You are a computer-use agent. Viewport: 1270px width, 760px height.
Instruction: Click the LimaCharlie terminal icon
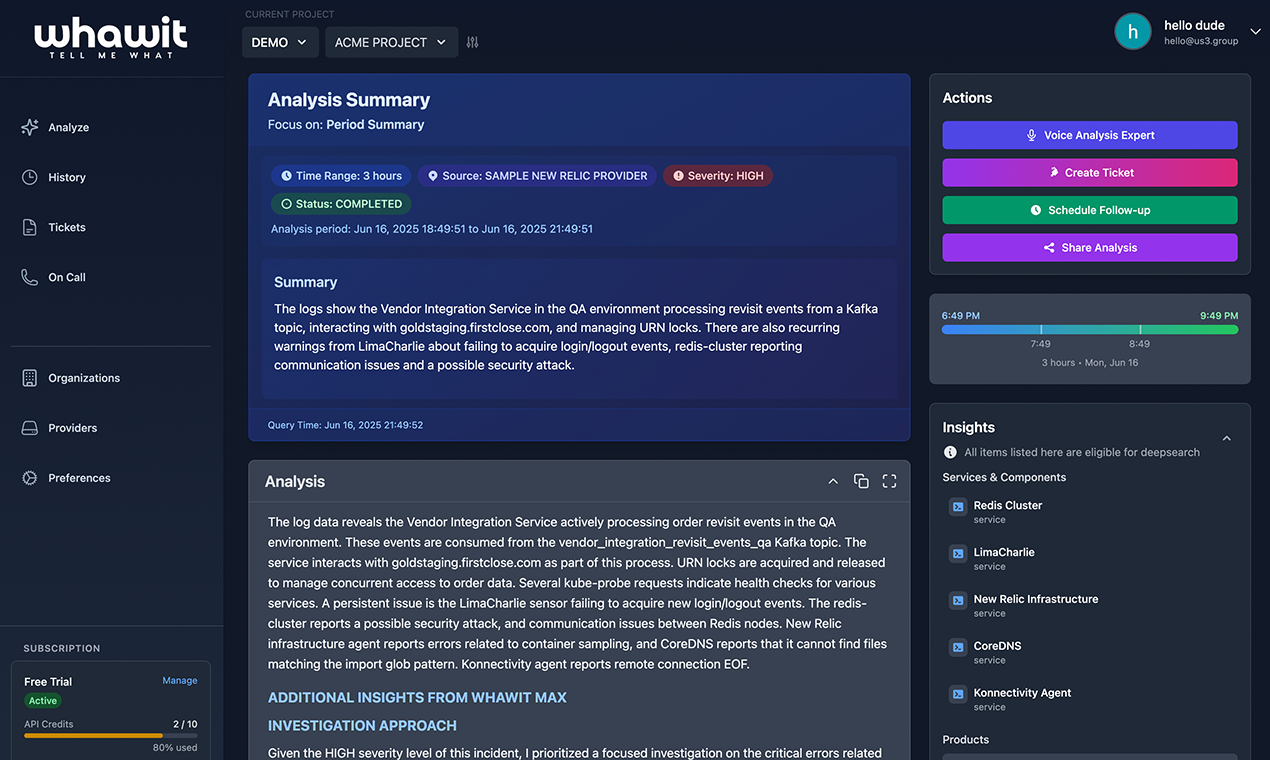click(x=958, y=554)
